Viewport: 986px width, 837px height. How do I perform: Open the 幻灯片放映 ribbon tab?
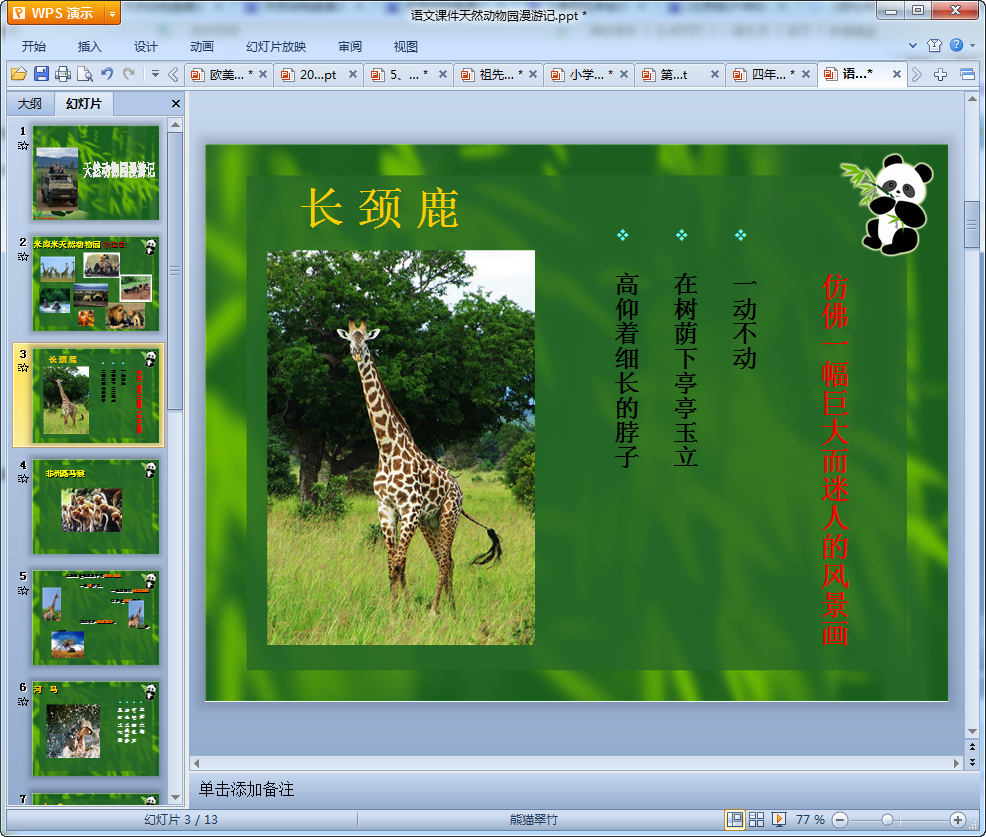(x=276, y=47)
